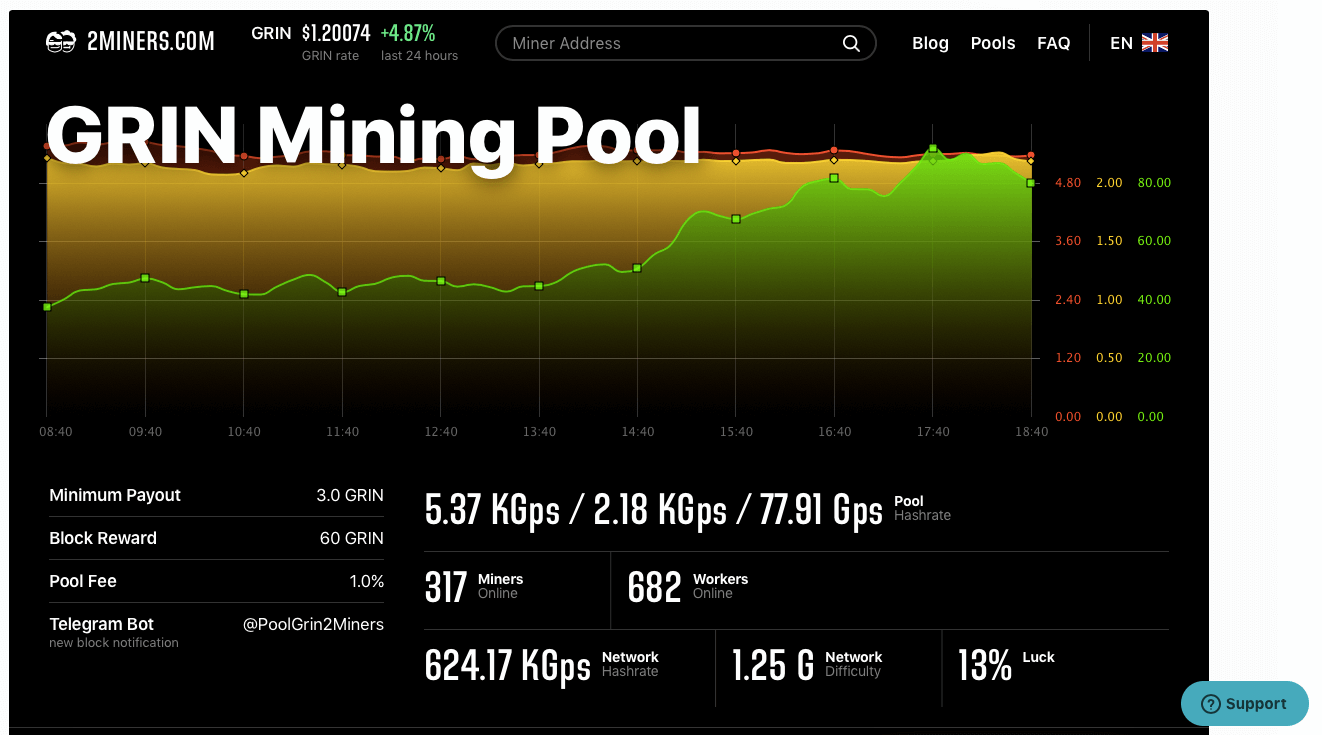Open the EN language selector
1322x735 pixels.
[1121, 43]
